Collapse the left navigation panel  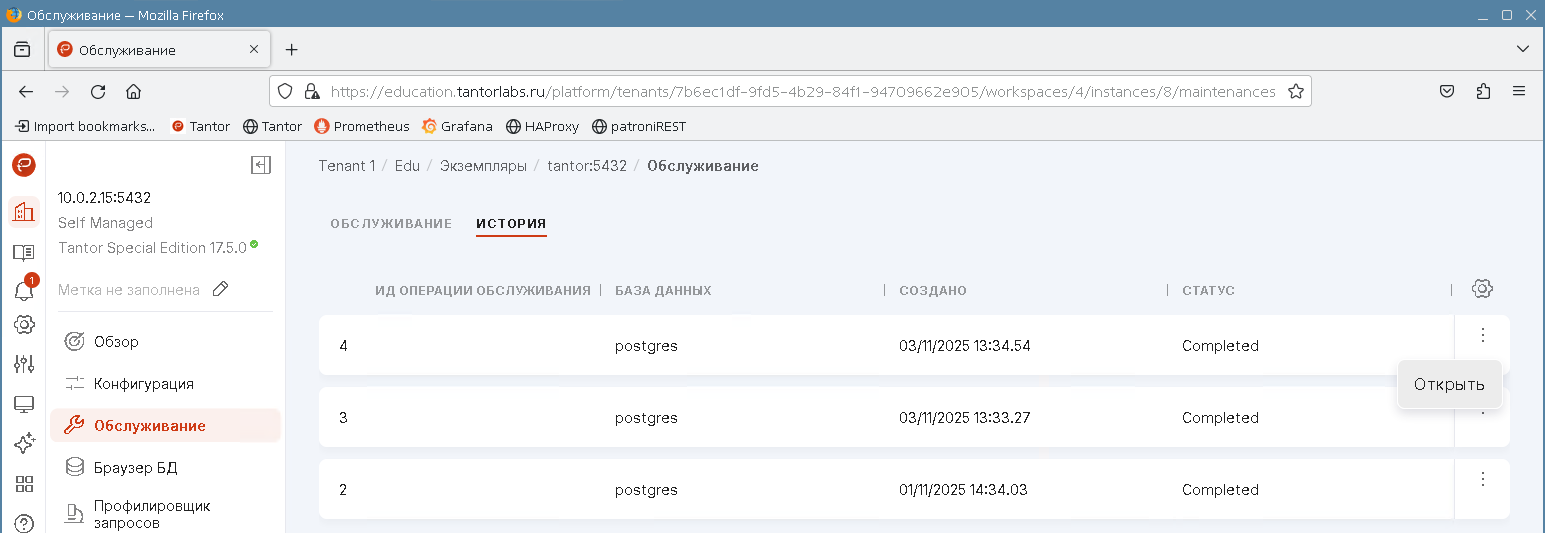(x=261, y=165)
